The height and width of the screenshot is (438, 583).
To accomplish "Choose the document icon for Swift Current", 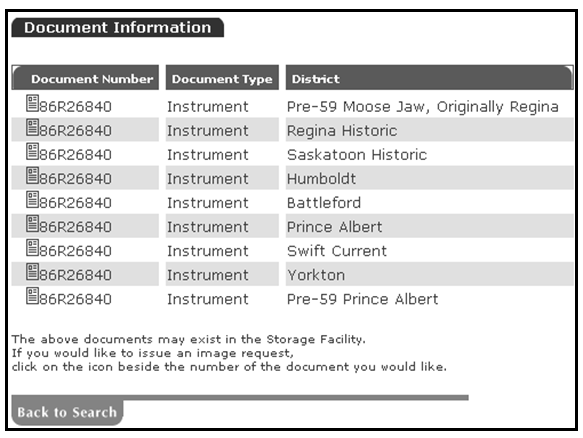I will pyautogui.click(x=32, y=247).
